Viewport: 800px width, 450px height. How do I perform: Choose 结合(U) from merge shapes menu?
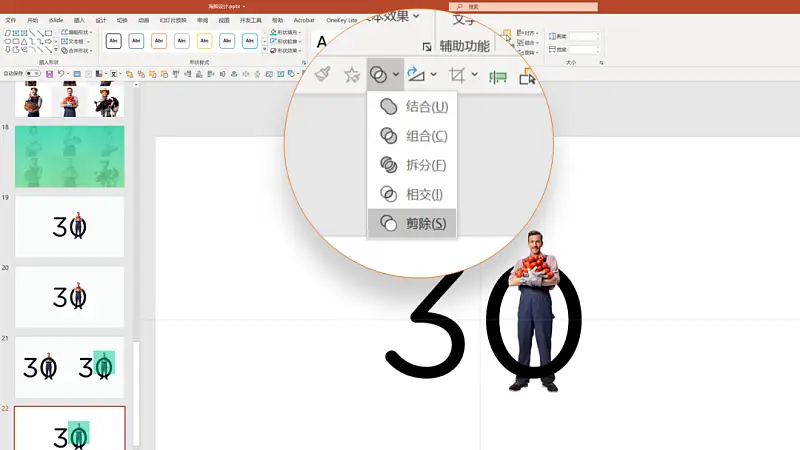point(412,107)
